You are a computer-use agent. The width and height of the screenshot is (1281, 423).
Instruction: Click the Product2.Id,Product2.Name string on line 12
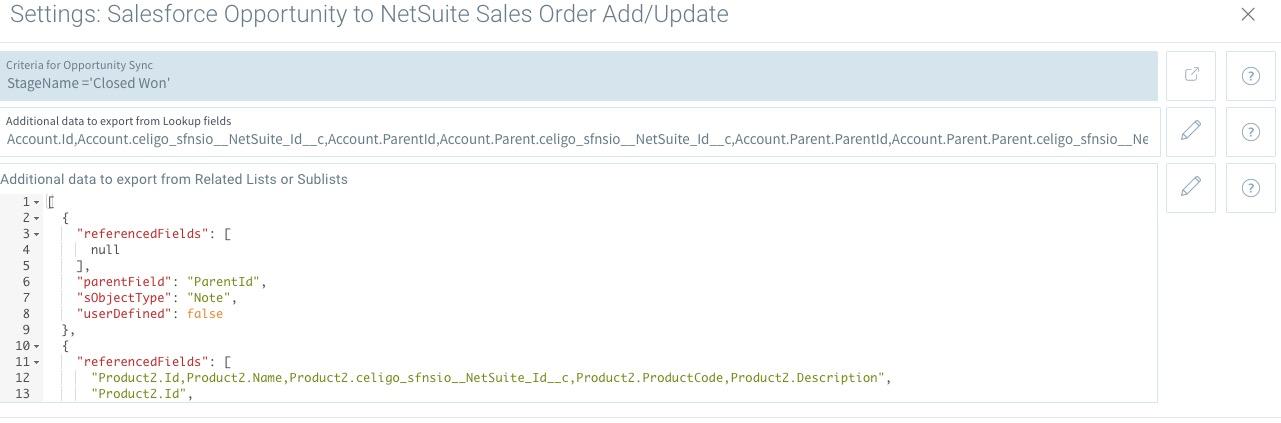tap(490, 378)
